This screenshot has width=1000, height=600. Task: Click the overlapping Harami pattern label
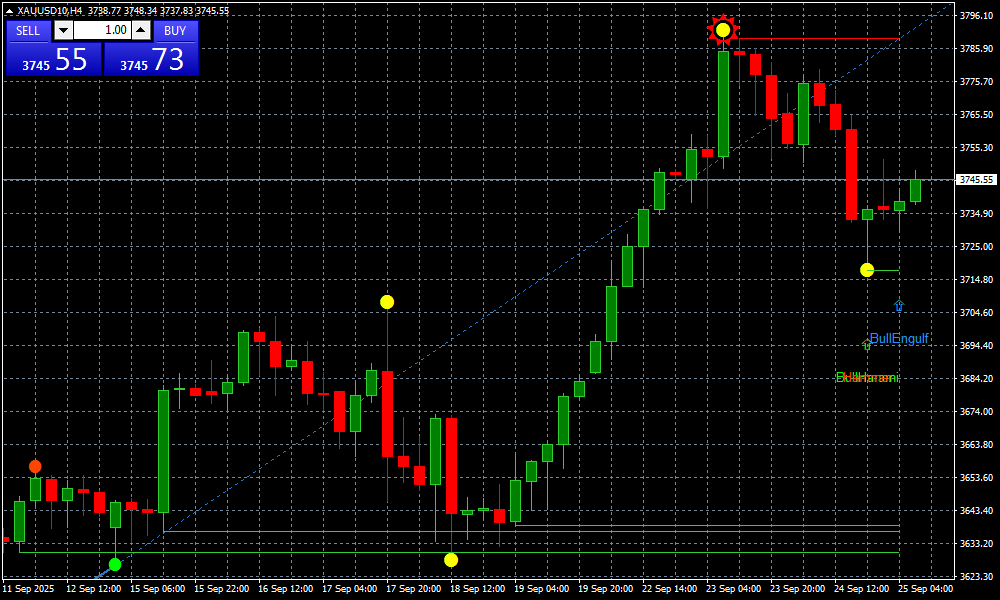pos(867,377)
